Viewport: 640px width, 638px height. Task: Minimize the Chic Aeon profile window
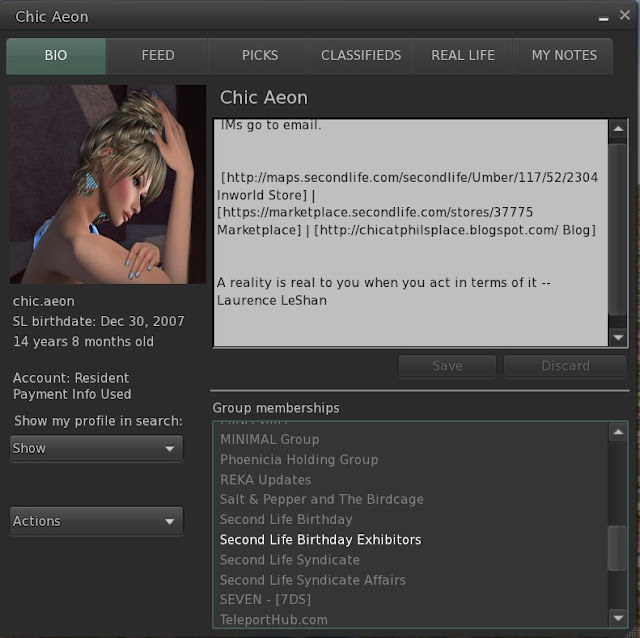click(x=604, y=18)
